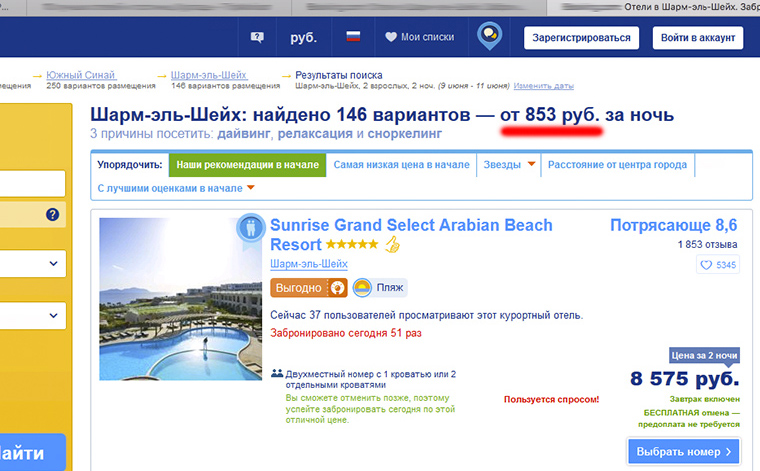This screenshot has height=471, width=760.
Task: Switch language using the Russian flag
Action: 353,37
